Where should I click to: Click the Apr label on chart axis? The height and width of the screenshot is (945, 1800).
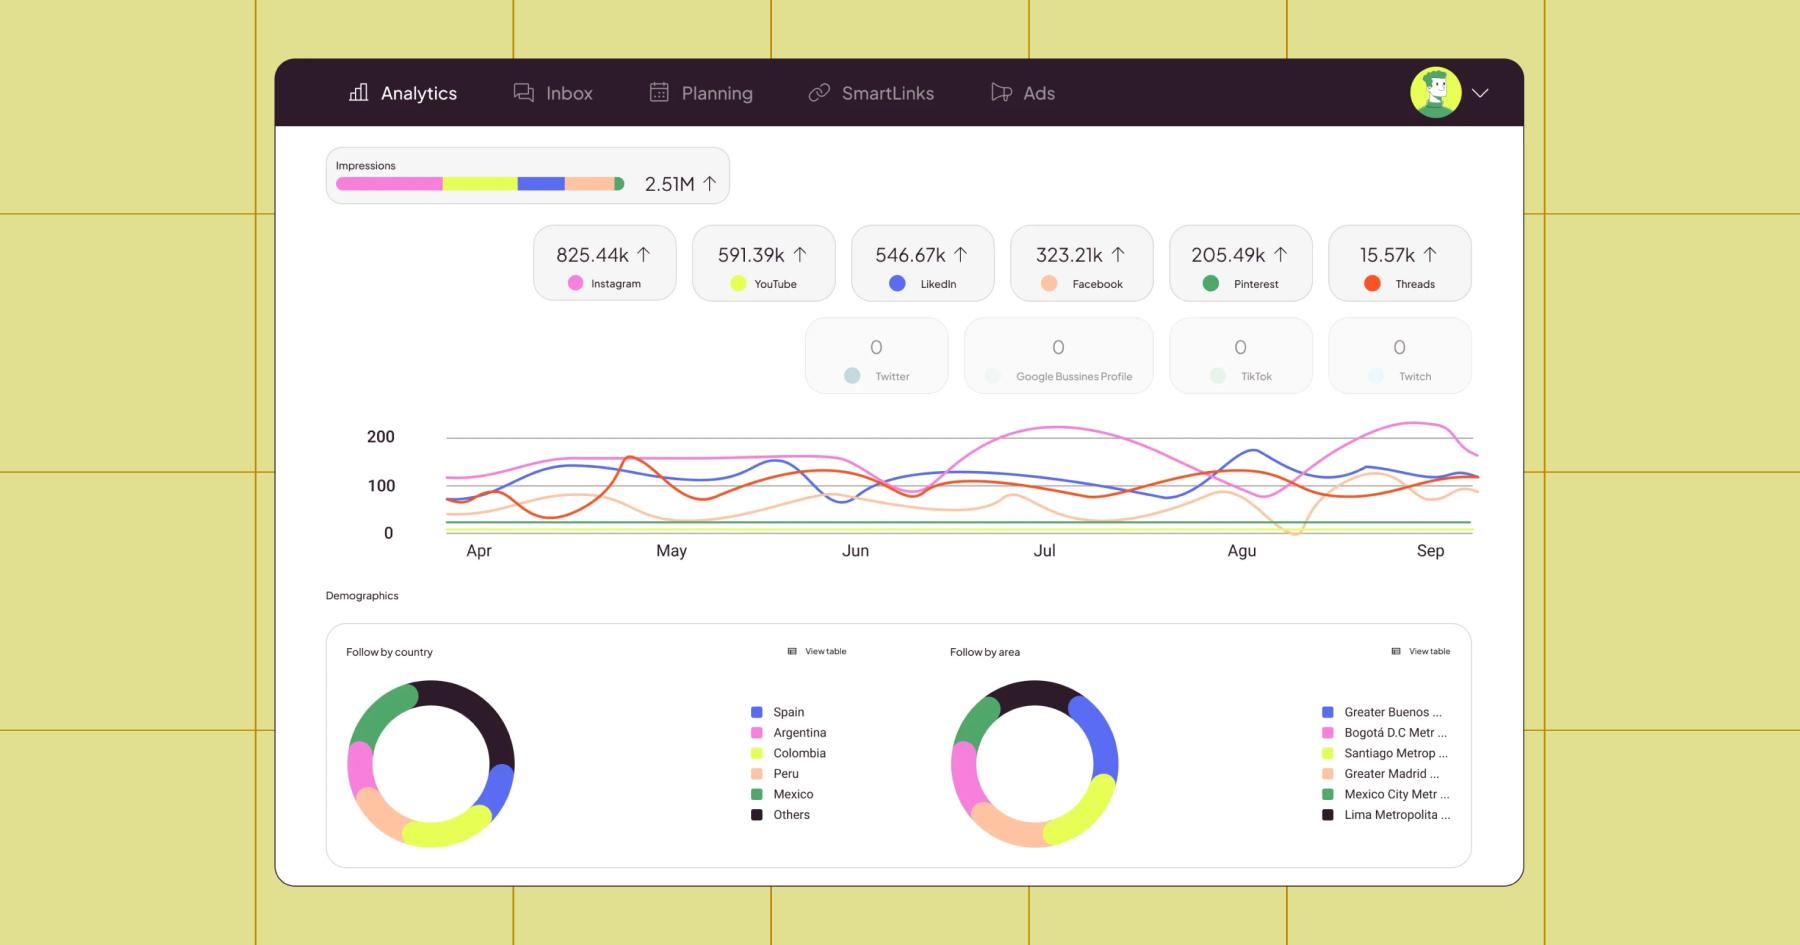pyautogui.click(x=479, y=551)
